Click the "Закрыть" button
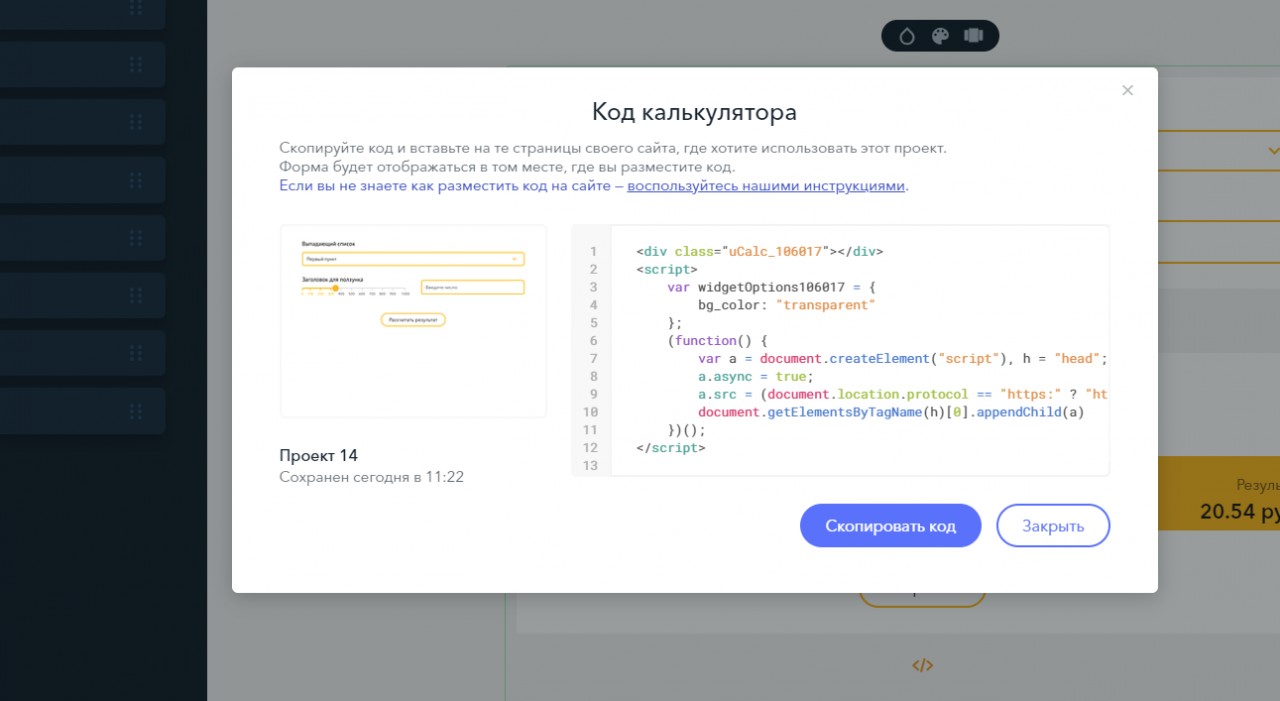The image size is (1280, 701). click(x=1052, y=526)
